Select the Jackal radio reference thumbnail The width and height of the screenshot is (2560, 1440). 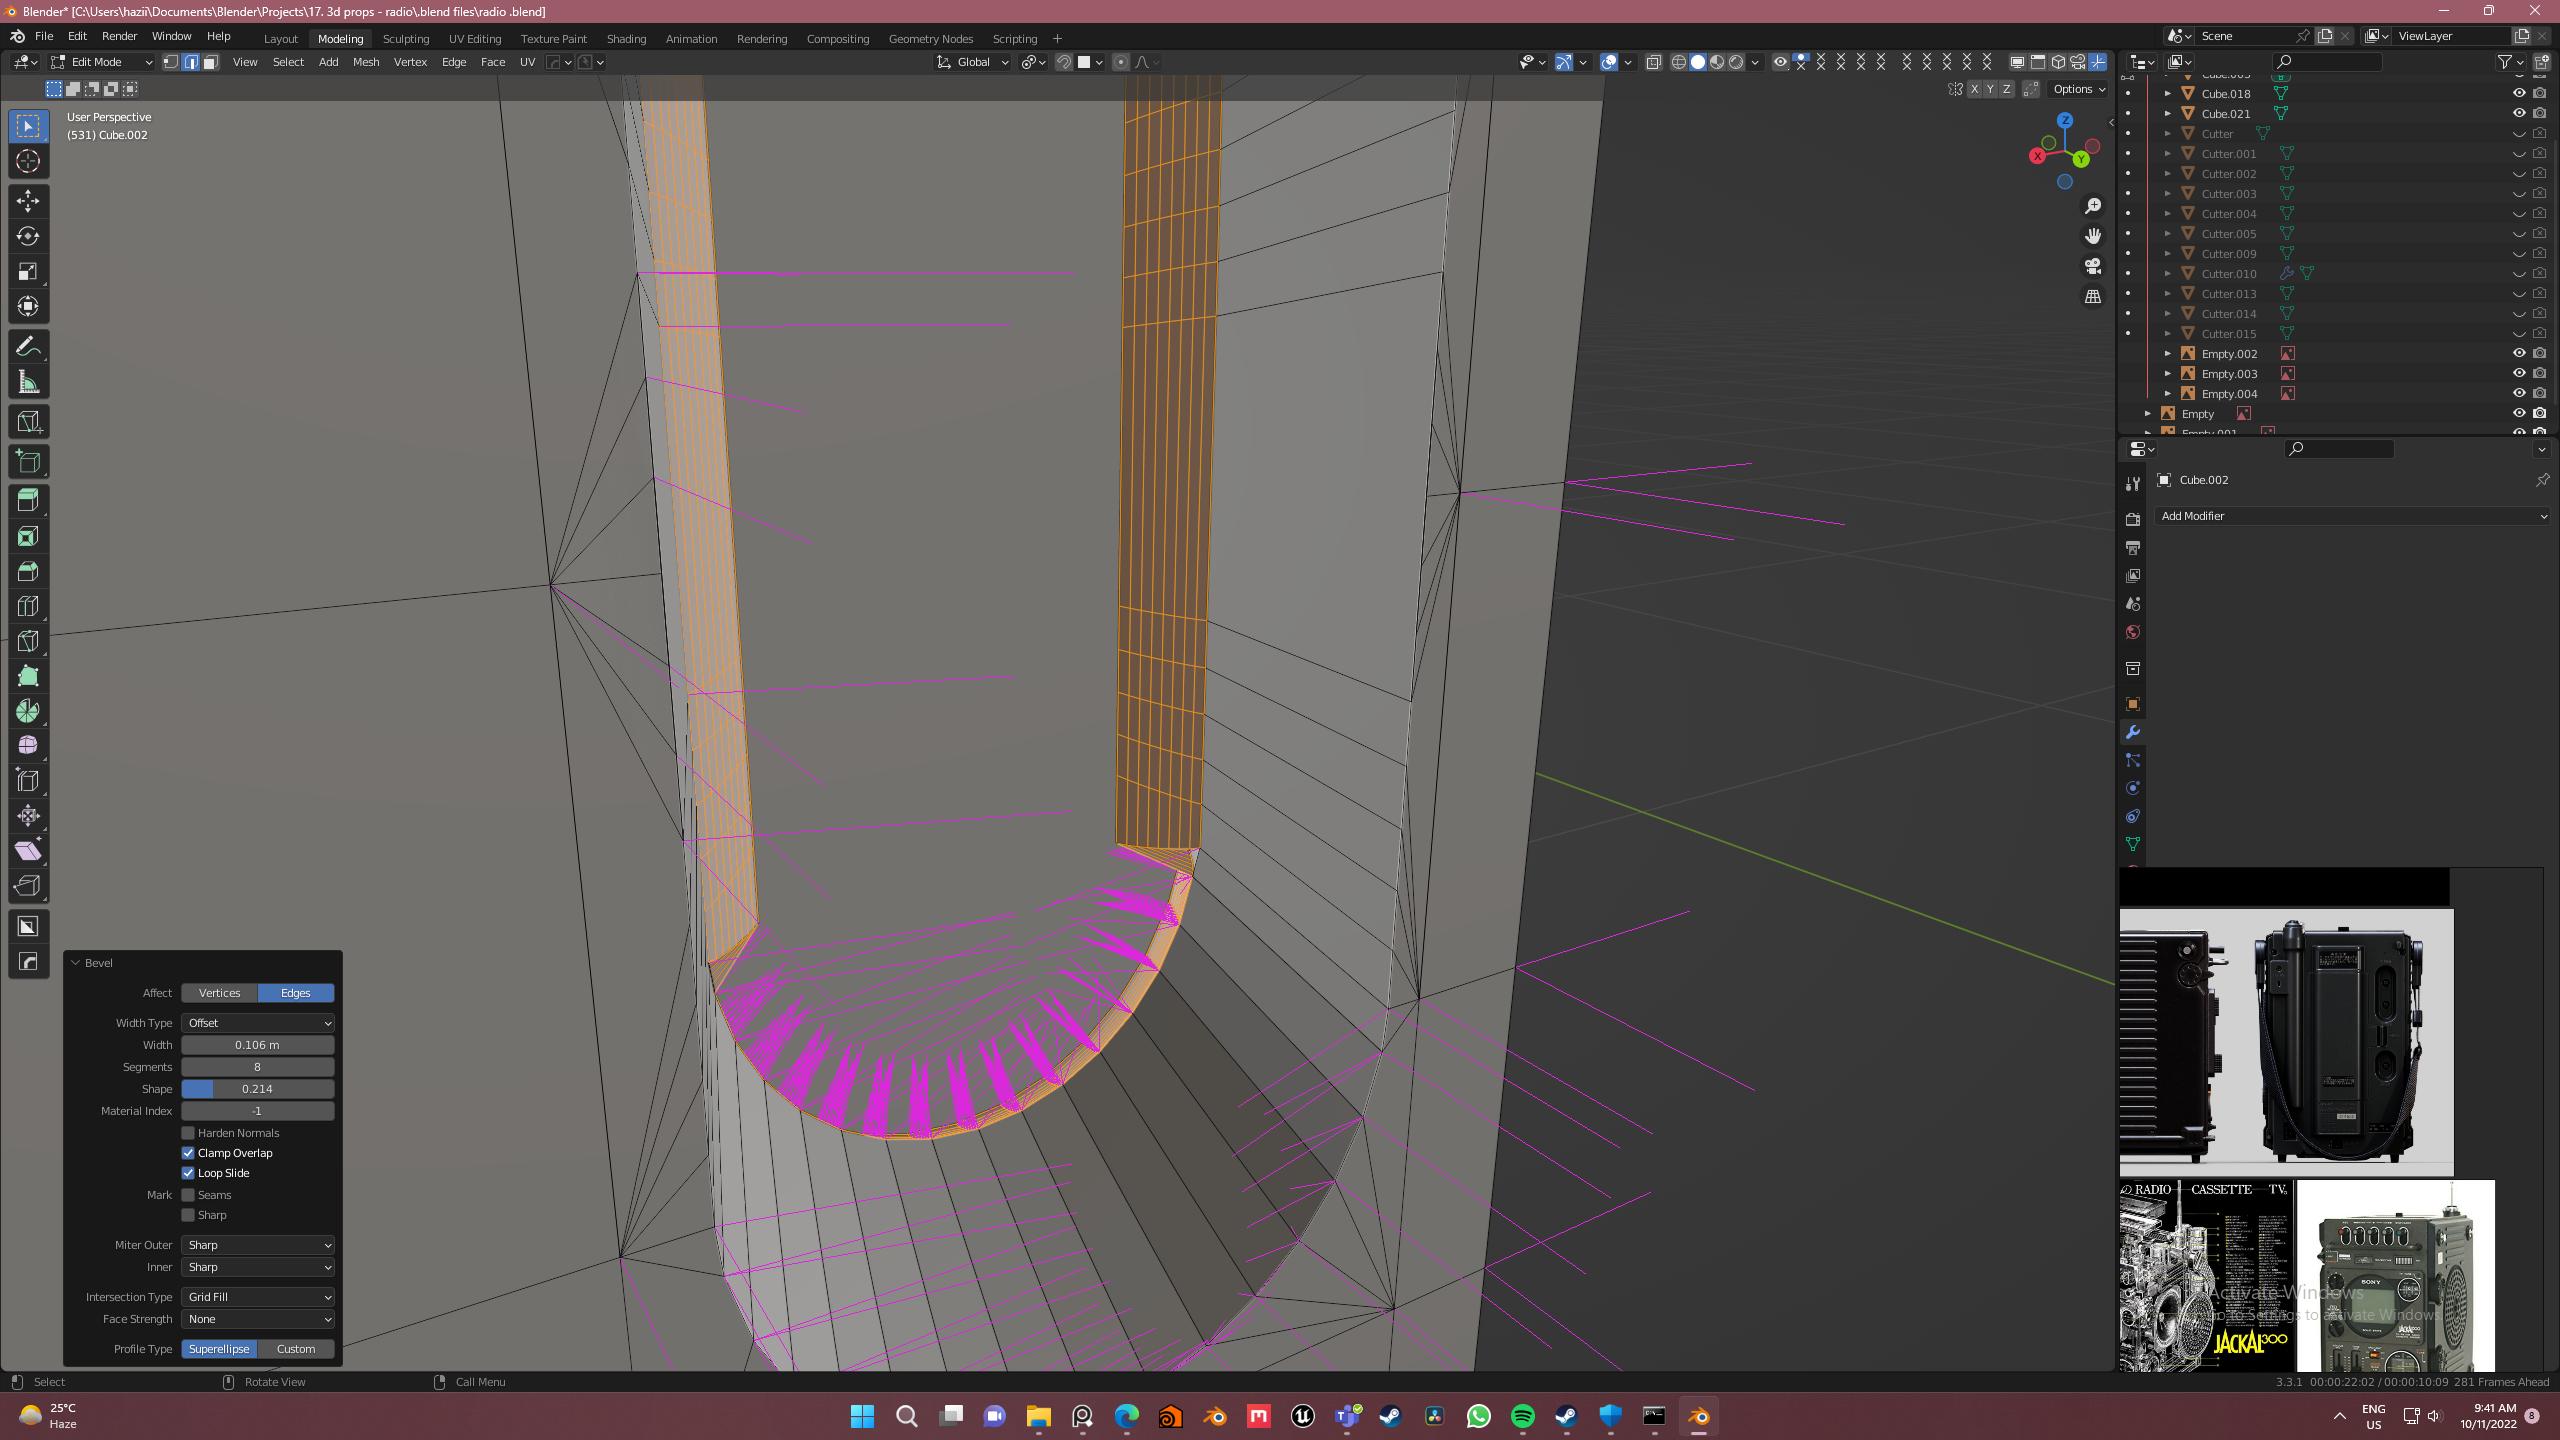(x=2206, y=1276)
